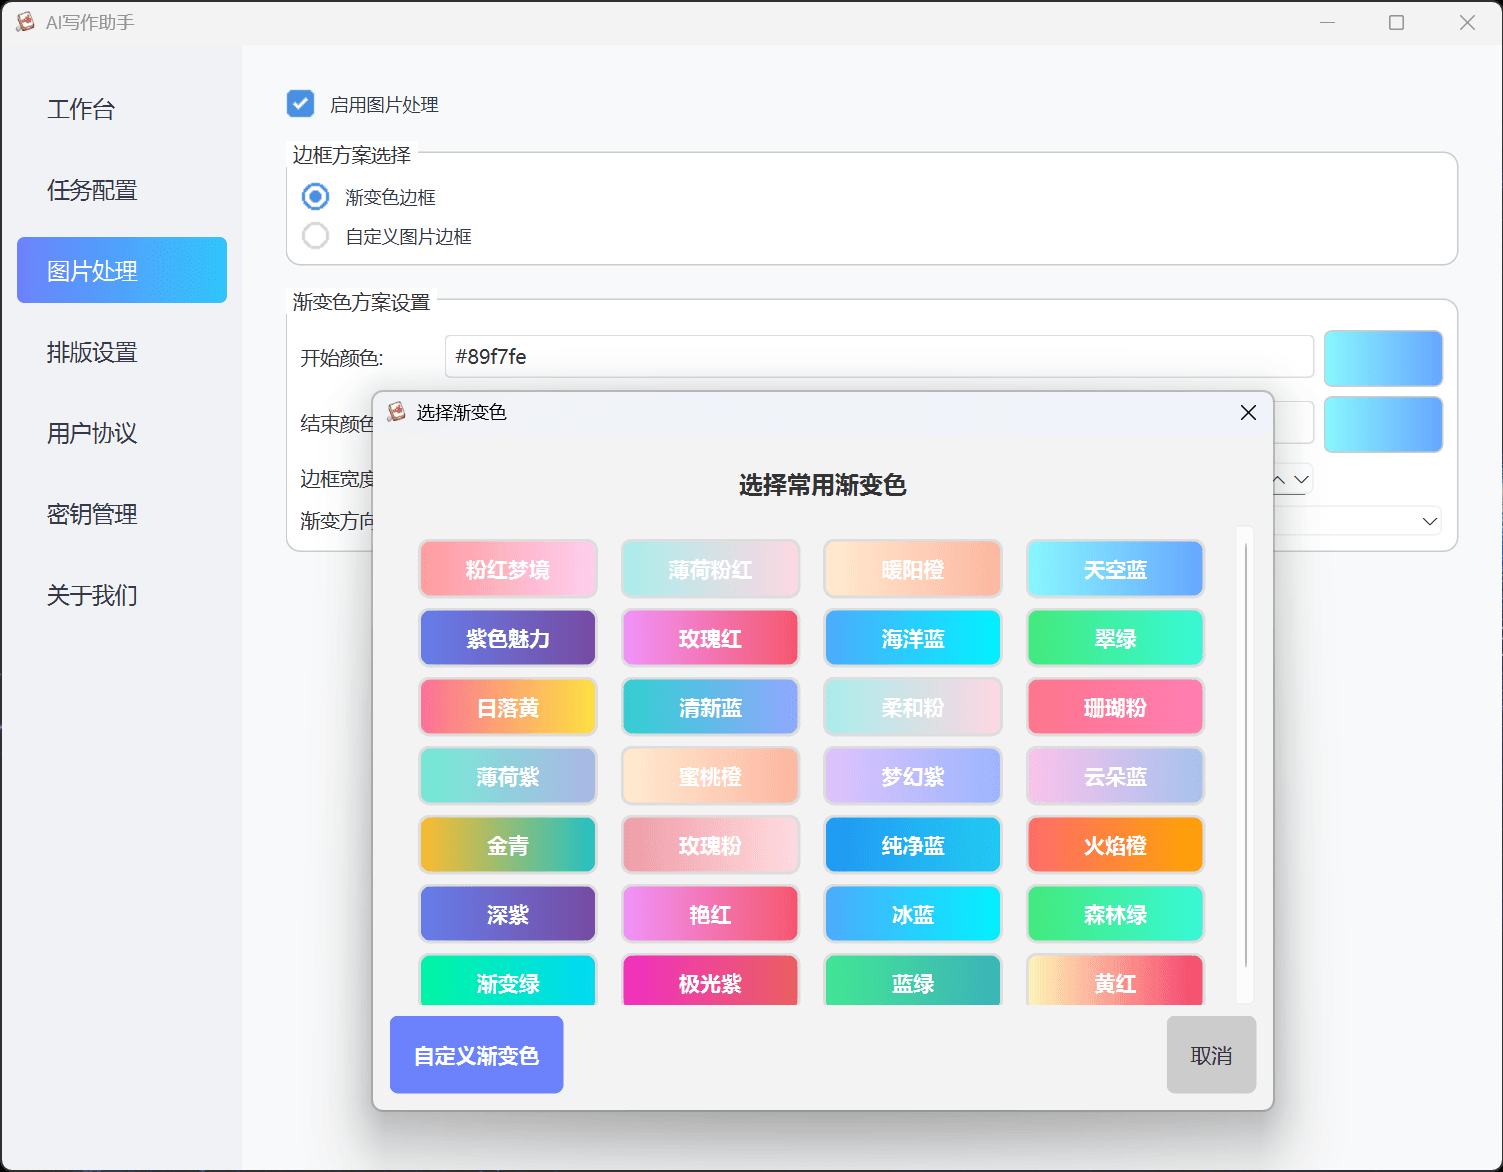Viewport: 1503px width, 1172px height.
Task: Click the dialog scrollbar to scroll presets
Action: pyautogui.click(x=1244, y=764)
